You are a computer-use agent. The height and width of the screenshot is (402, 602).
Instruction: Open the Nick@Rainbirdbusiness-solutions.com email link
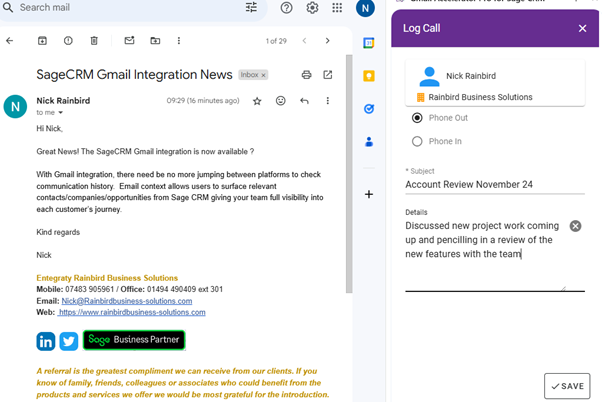pyautogui.click(x=127, y=301)
